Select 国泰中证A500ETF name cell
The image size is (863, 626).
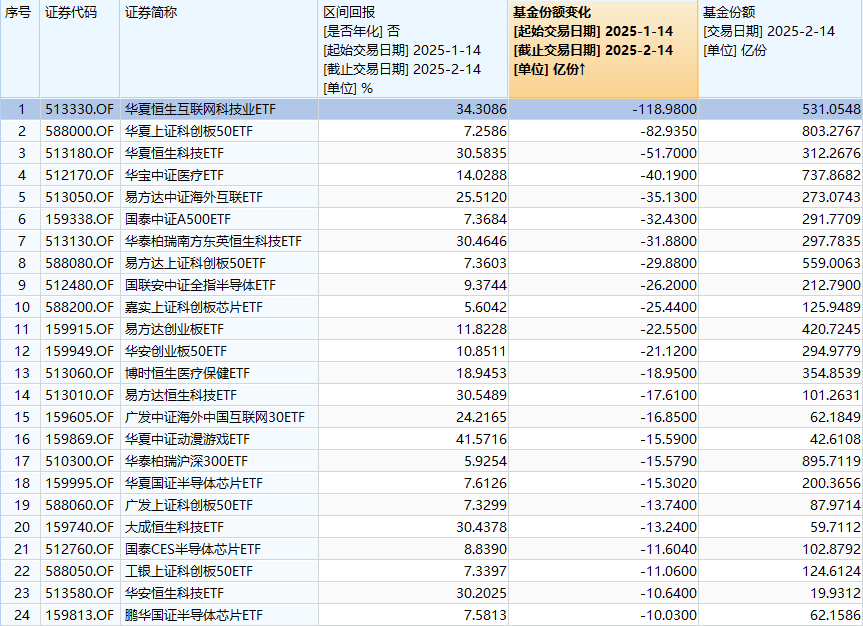[219, 219]
